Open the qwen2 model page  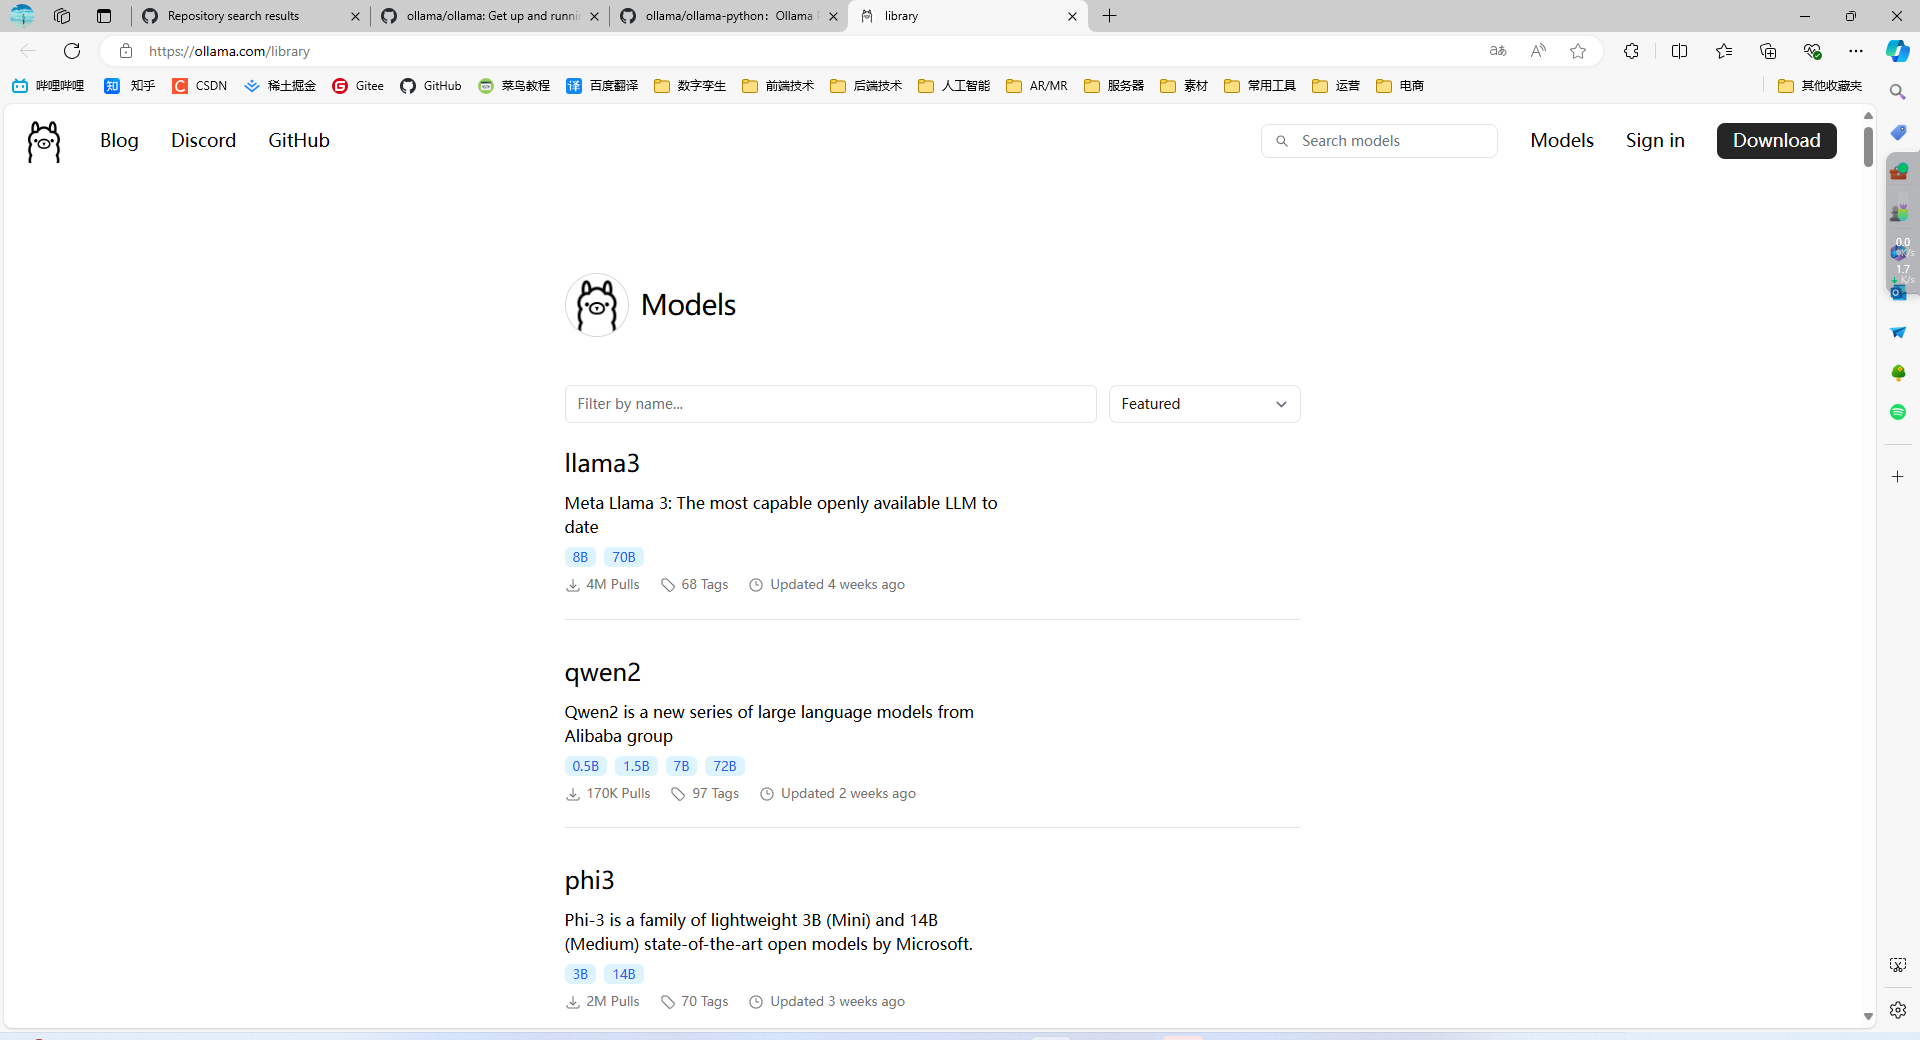(602, 672)
